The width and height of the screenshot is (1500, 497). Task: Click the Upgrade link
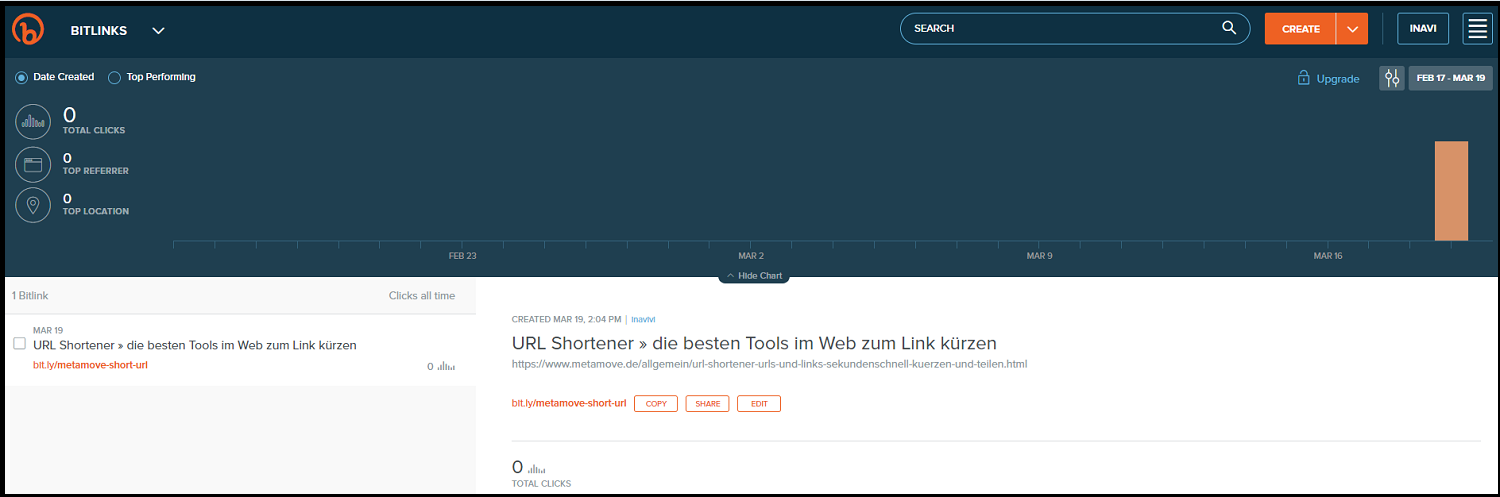click(x=1338, y=79)
